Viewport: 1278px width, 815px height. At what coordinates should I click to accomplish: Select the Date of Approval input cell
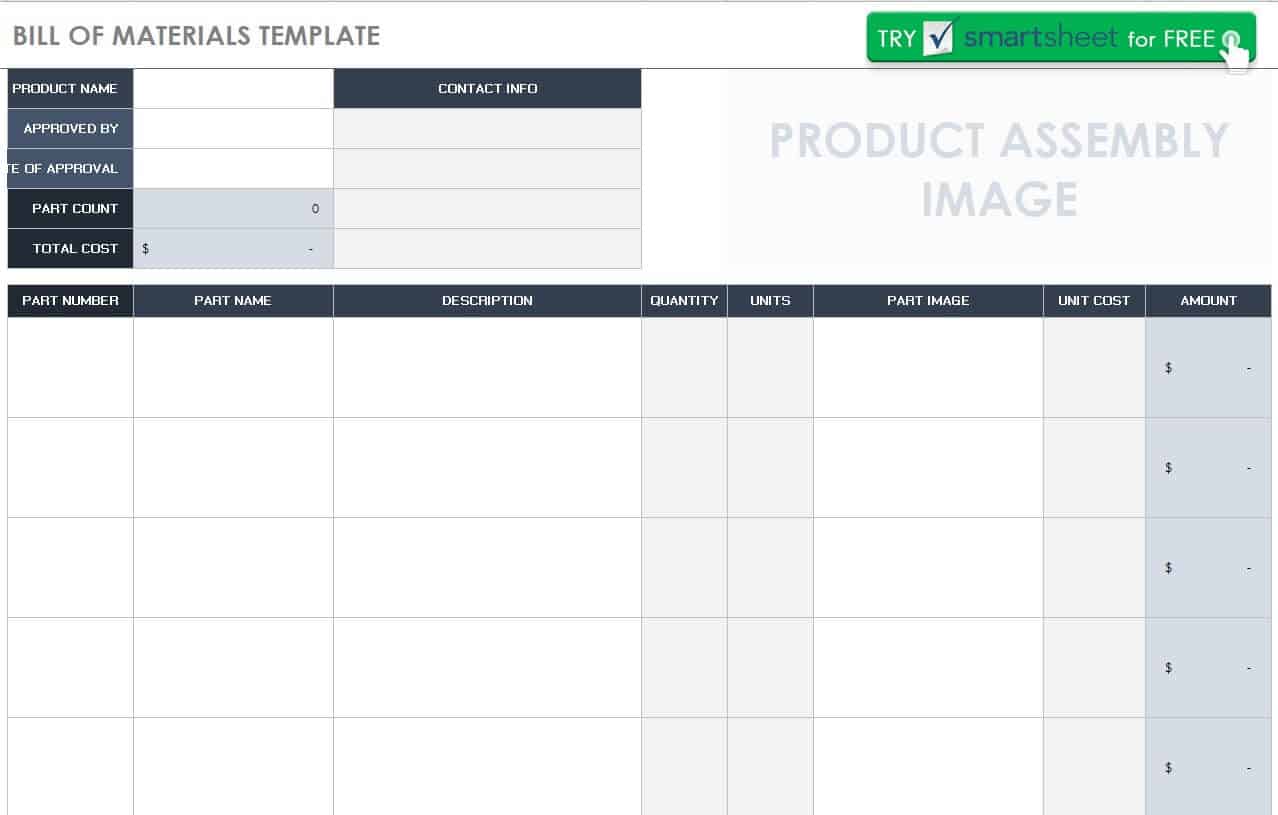tap(233, 168)
